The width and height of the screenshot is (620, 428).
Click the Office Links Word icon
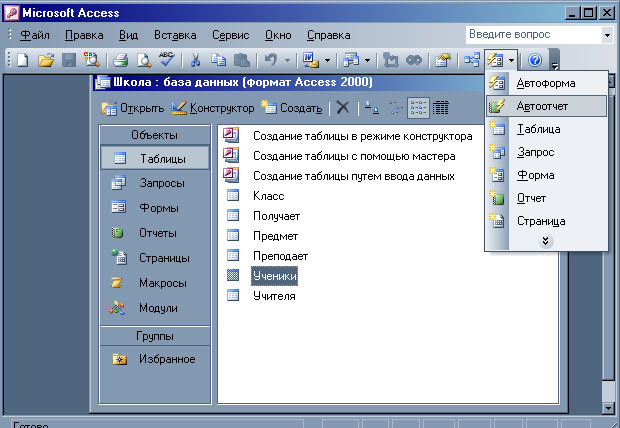(310, 60)
